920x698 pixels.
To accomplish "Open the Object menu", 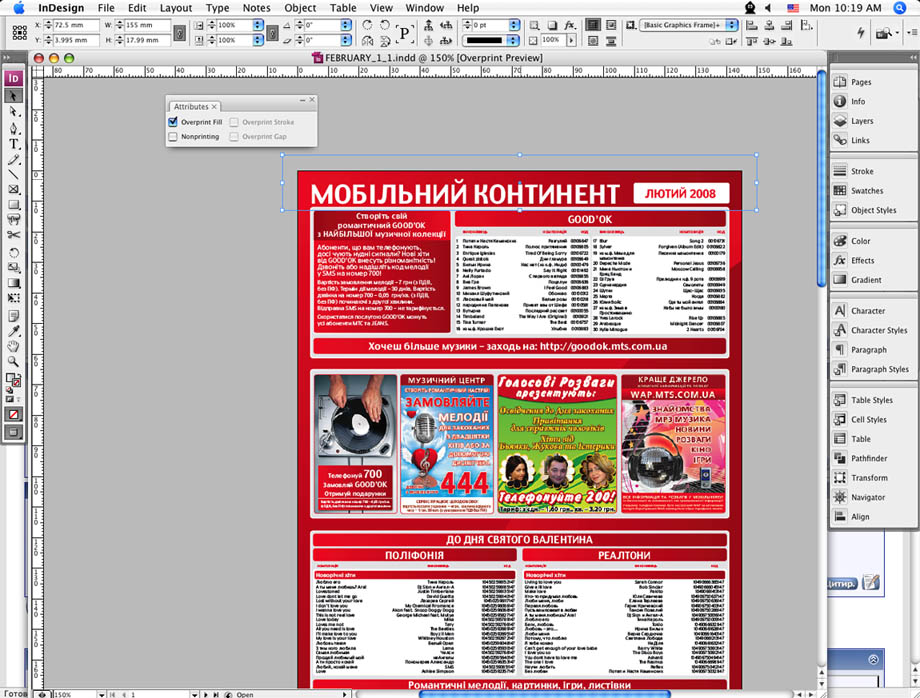I will pos(300,8).
